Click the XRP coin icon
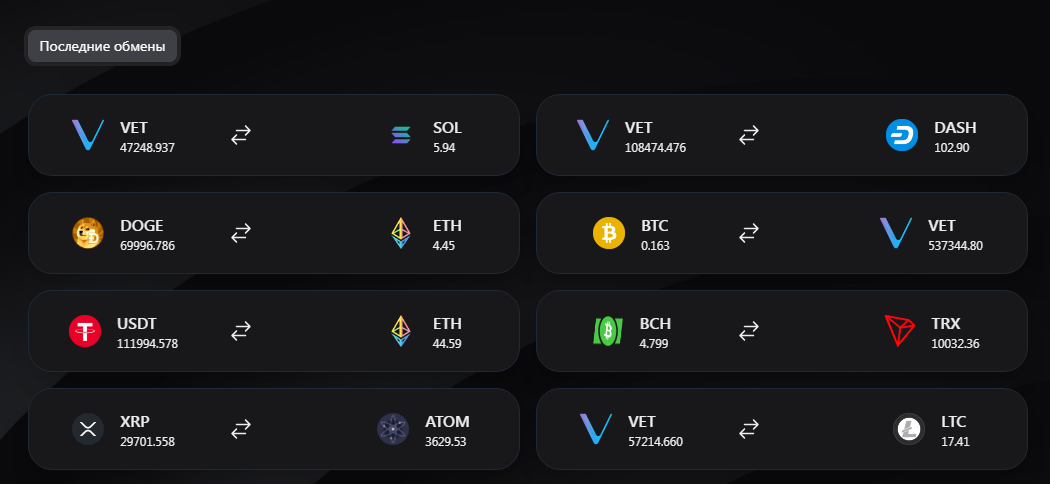This screenshot has width=1050, height=484. [x=88, y=429]
